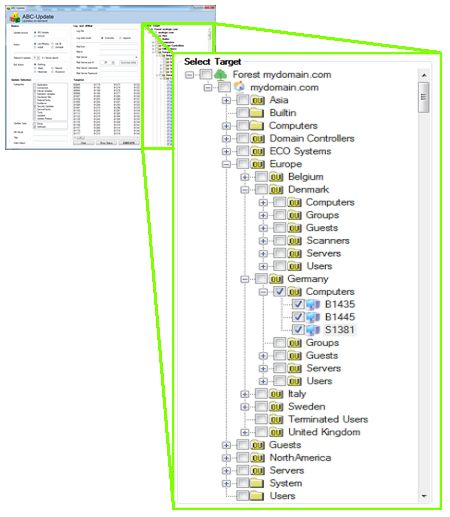Click the Forest mydomain.com tree icon
The width and height of the screenshot is (450, 517).
click(221, 74)
